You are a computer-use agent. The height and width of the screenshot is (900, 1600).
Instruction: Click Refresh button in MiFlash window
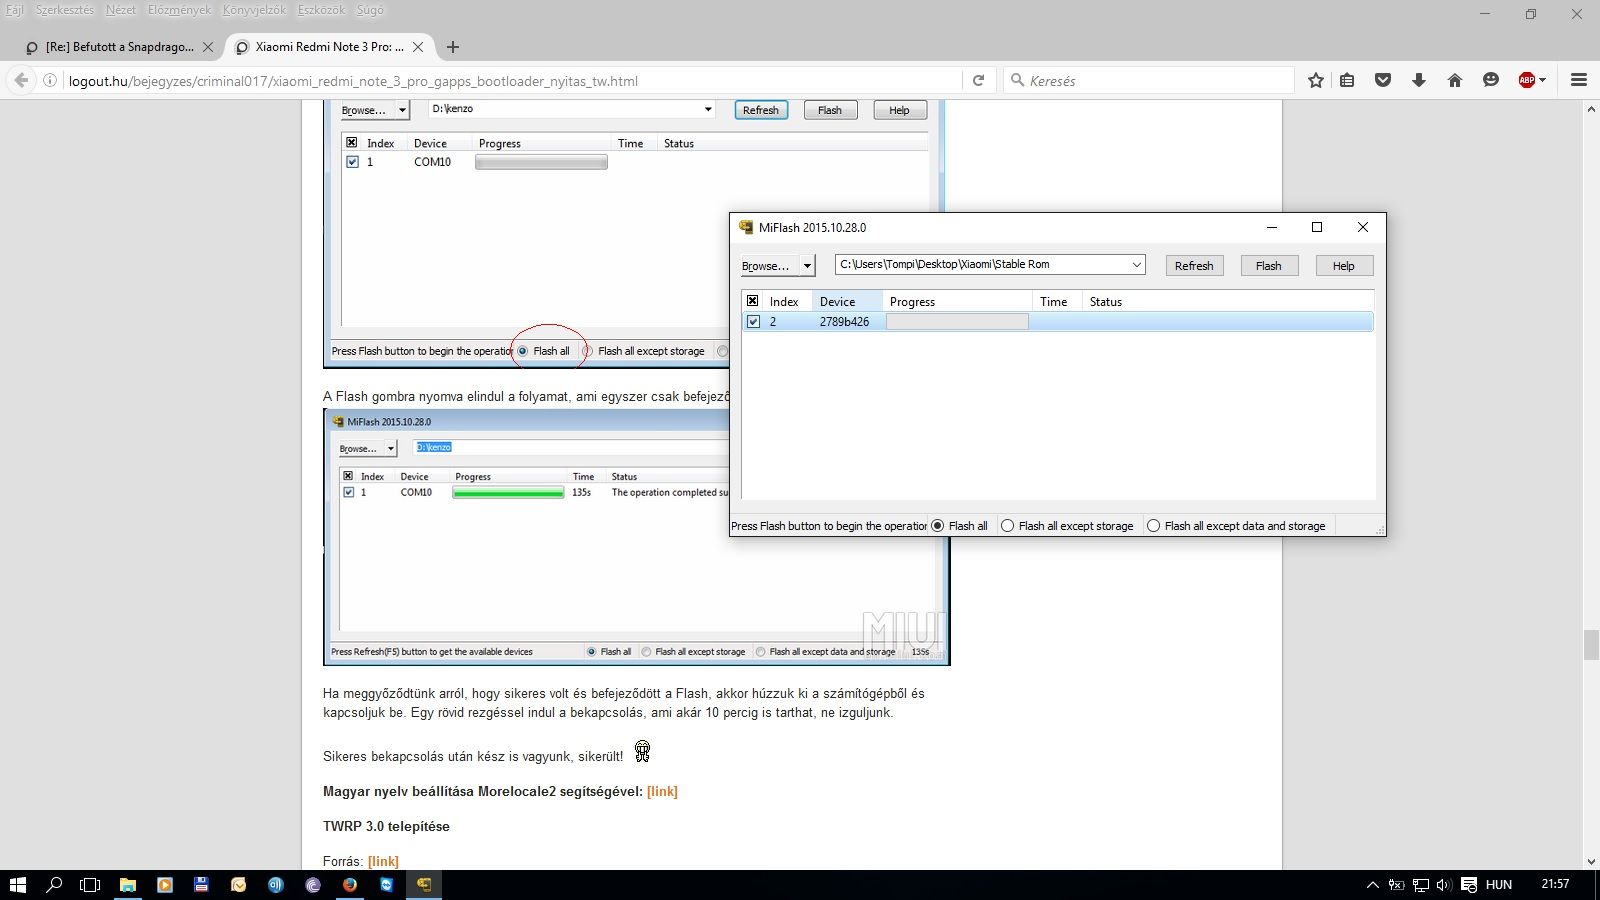tap(1194, 266)
